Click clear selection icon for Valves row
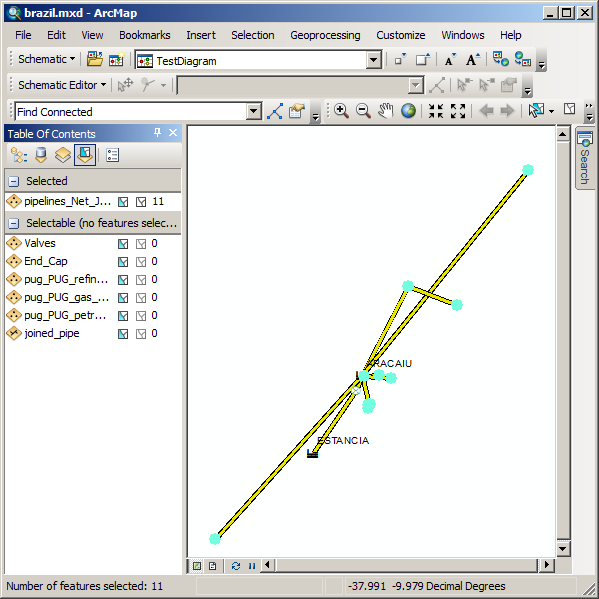The image size is (599, 599). 141,244
